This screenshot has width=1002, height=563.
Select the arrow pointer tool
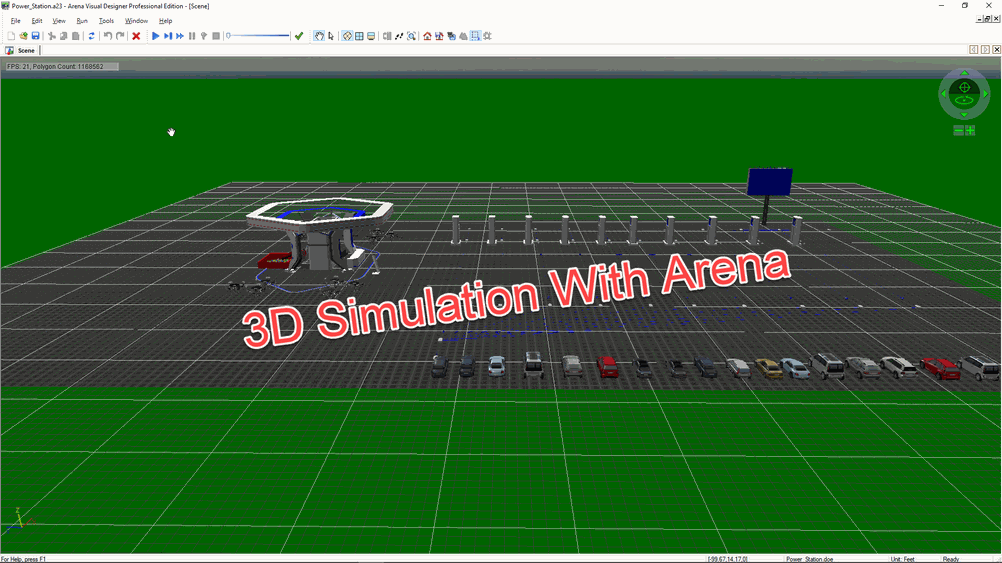pos(331,36)
